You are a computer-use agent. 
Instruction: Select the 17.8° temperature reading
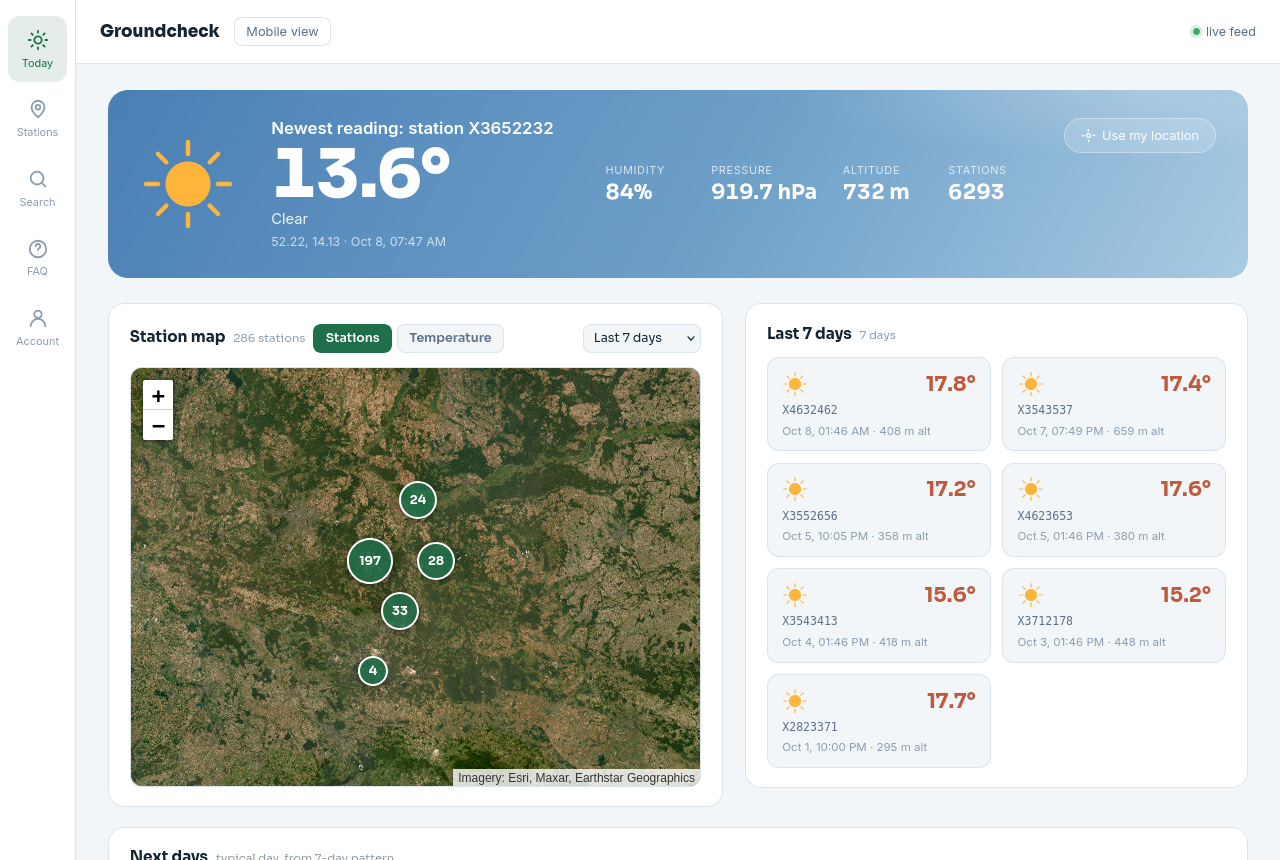point(950,384)
